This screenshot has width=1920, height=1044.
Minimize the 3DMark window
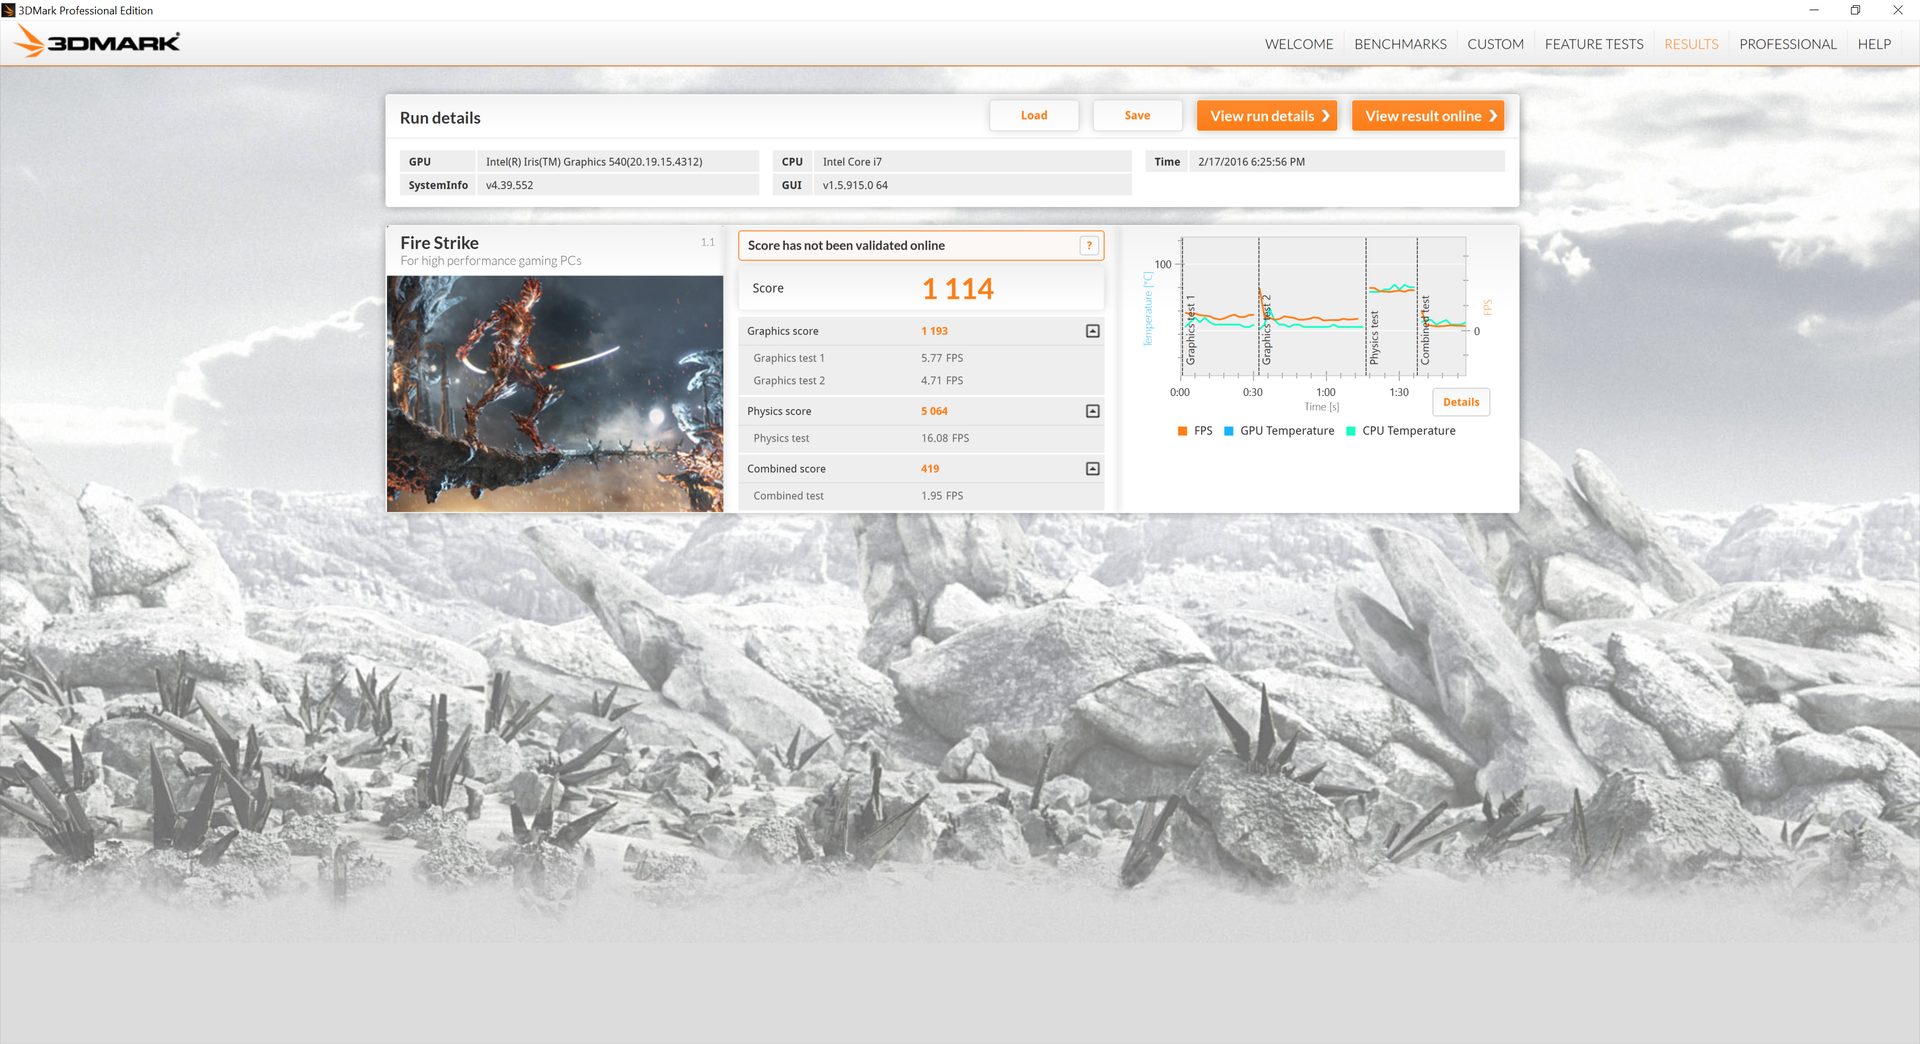click(1814, 10)
